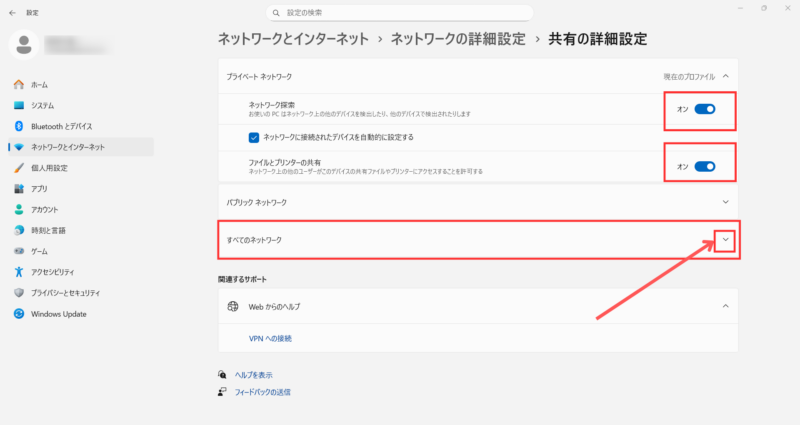Click the ヘルプを表示 link
This screenshot has height=425, width=800.
[x=253, y=374]
